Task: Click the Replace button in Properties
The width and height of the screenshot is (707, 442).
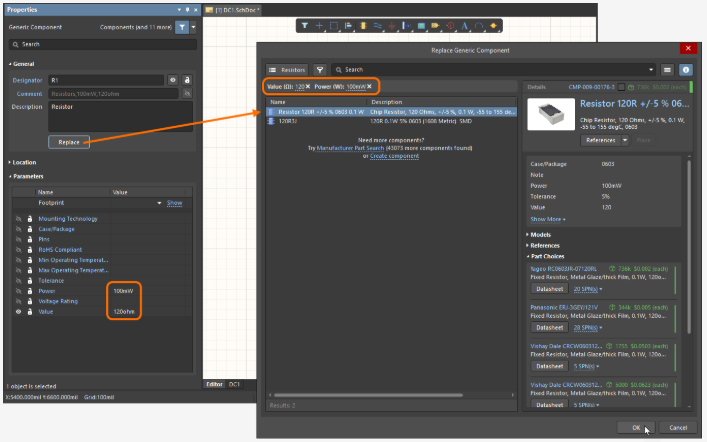Action: click(69, 142)
